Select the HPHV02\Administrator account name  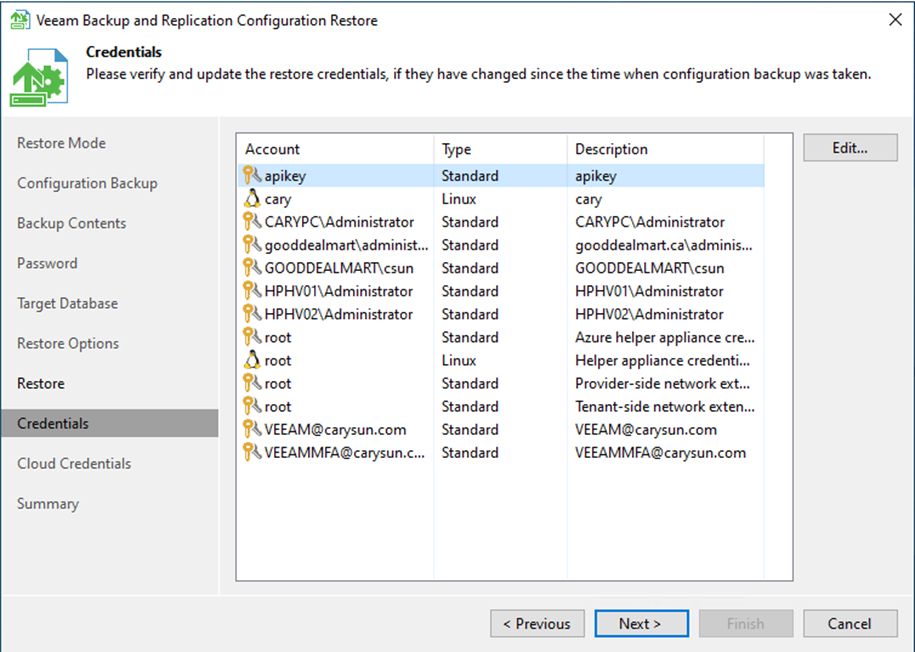(x=338, y=314)
